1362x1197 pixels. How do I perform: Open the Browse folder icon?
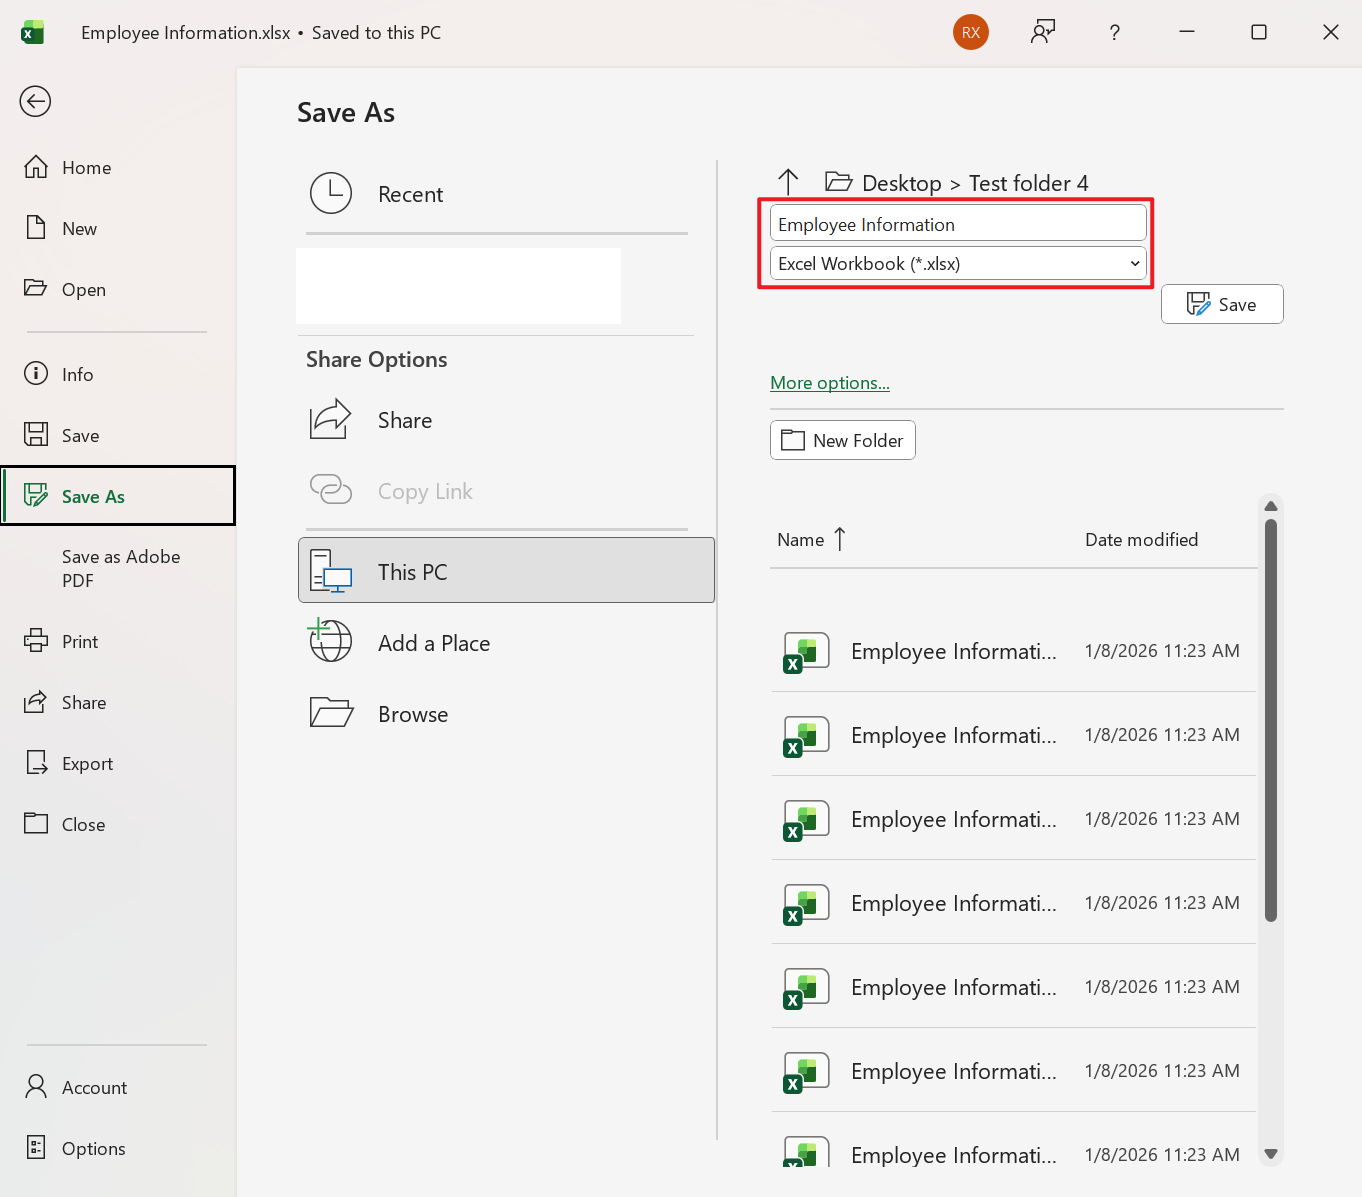[330, 712]
